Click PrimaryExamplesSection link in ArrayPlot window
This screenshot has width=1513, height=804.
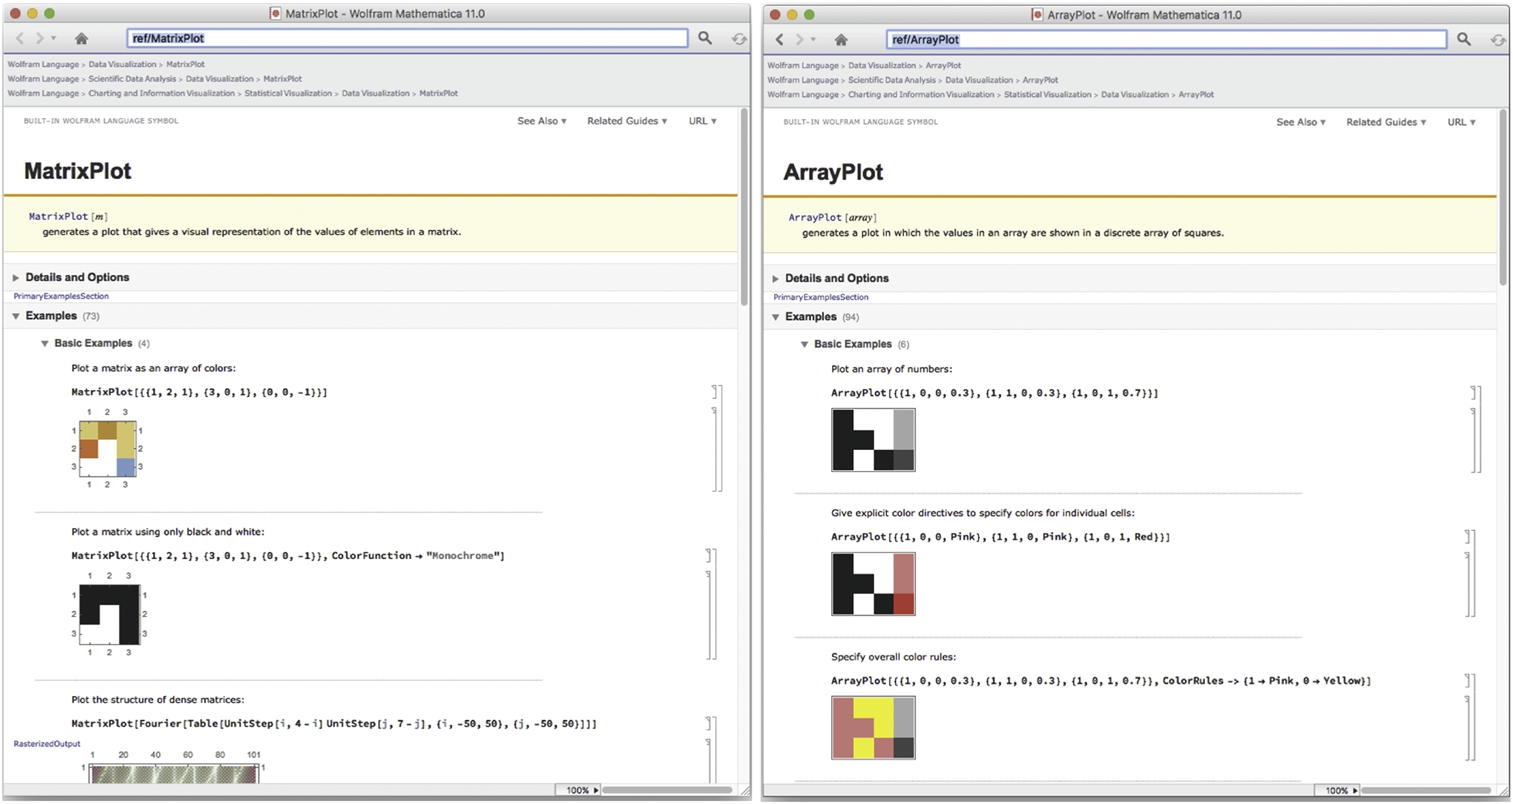(x=821, y=297)
